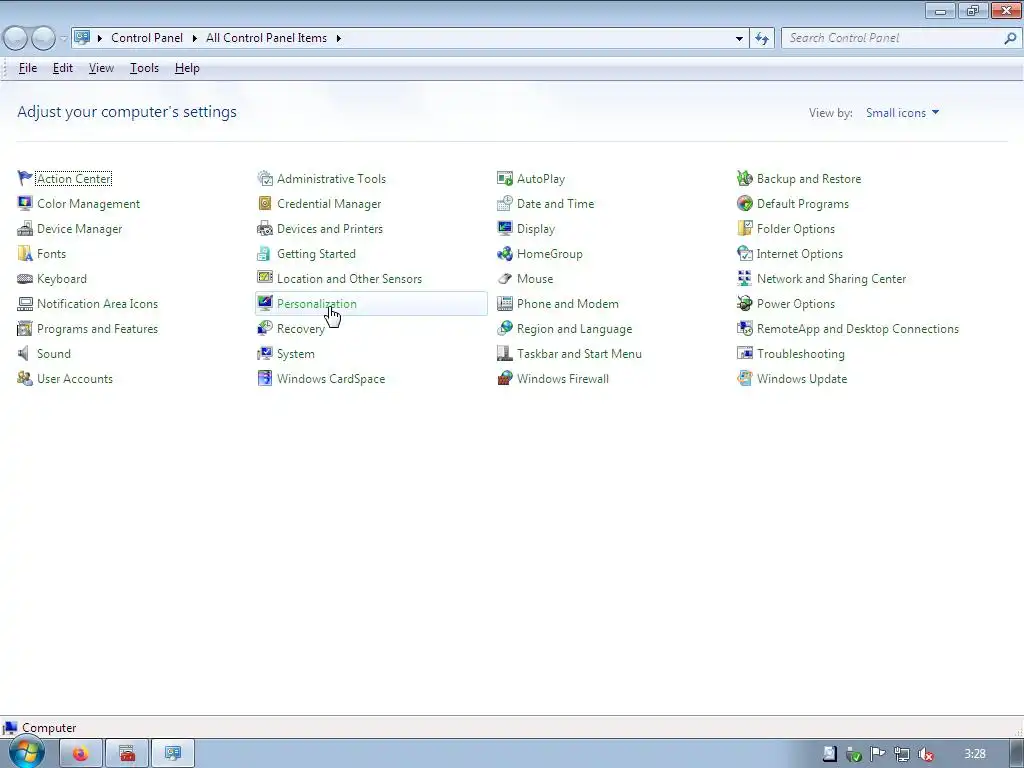Open the Phone and Modem link
1024x768 pixels.
point(568,304)
